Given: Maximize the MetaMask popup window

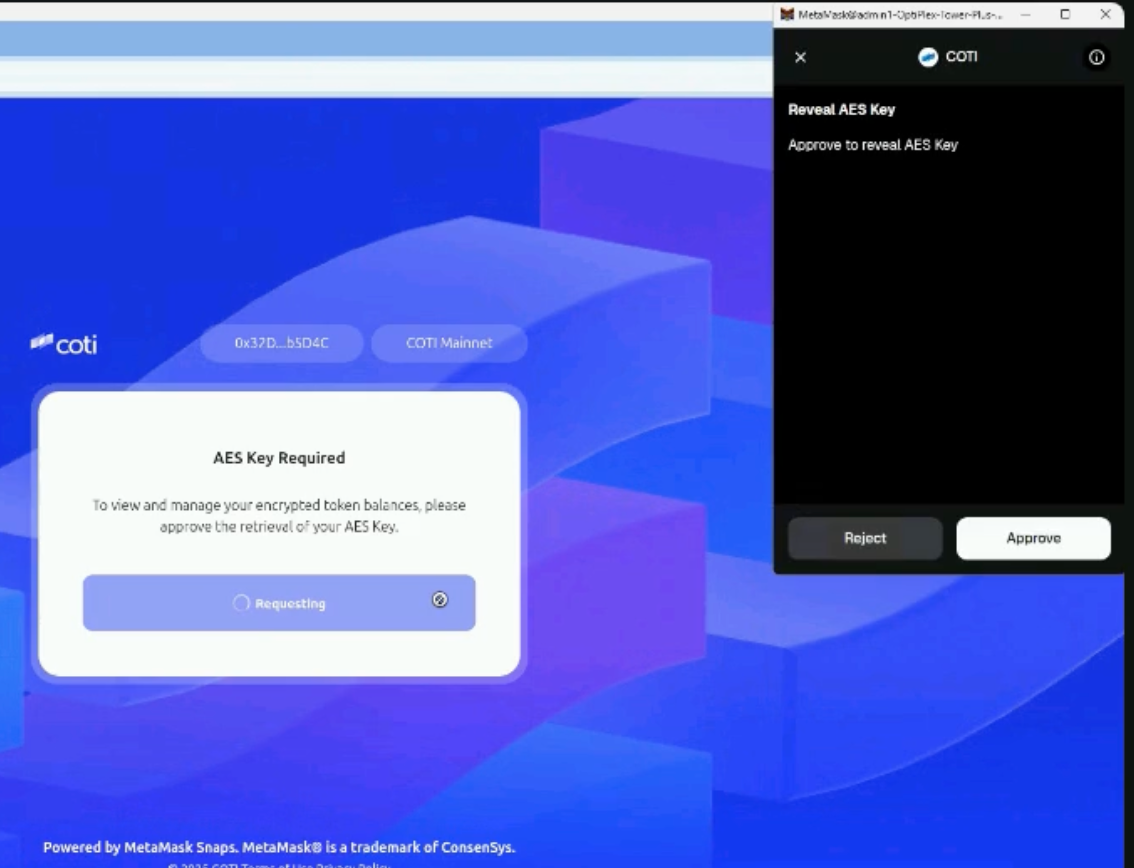Looking at the screenshot, I should 1065,14.
